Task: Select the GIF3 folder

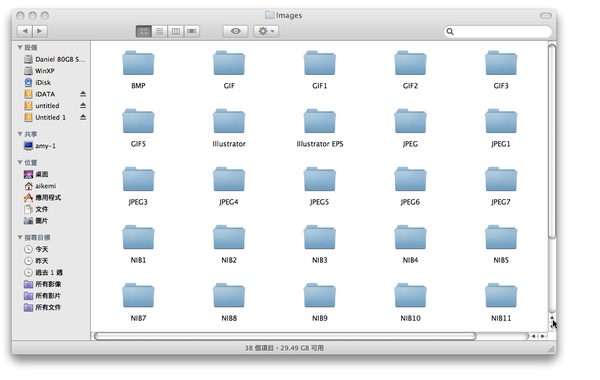Action: (x=501, y=63)
